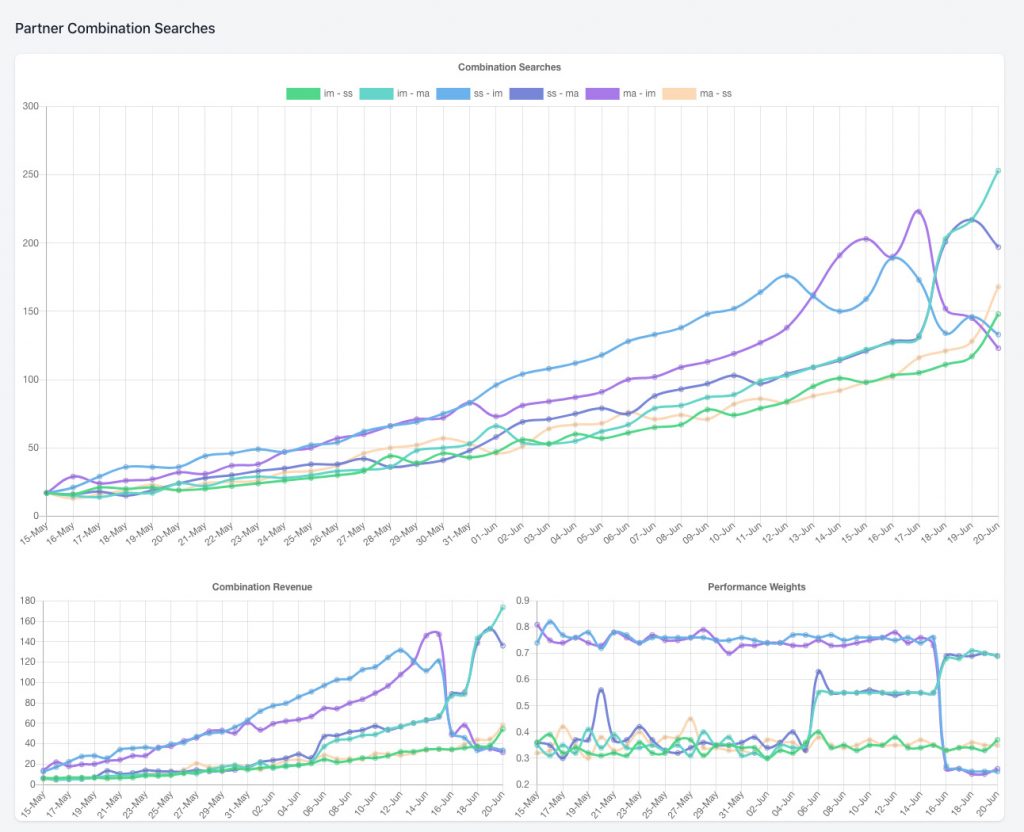Click the 'Combination Revenue' chart title
Viewport: 1024px width, 832px height.
(x=262, y=586)
